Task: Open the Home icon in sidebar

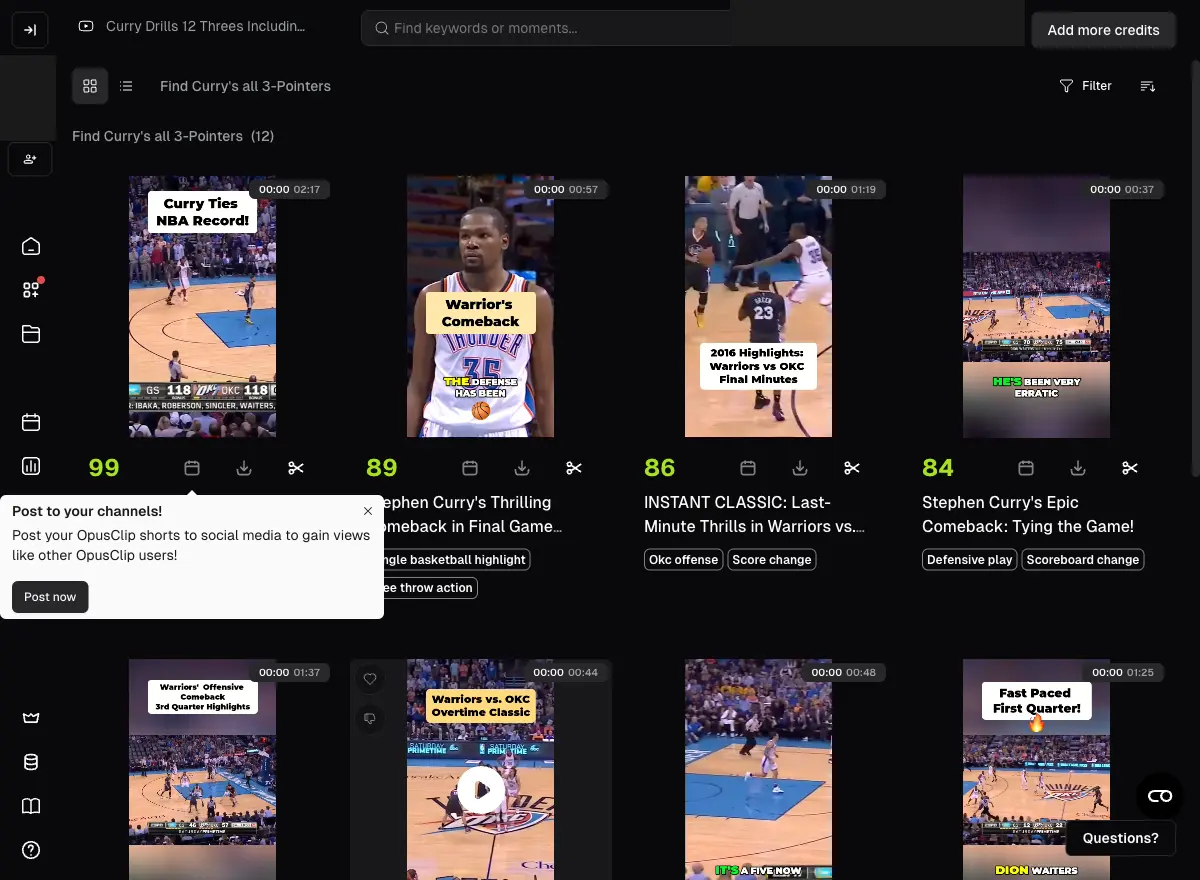Action: point(31,246)
